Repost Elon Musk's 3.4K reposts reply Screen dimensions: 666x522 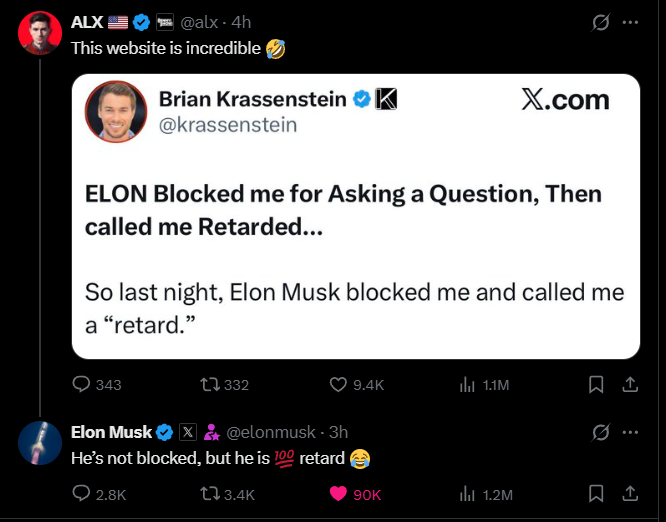(x=207, y=494)
